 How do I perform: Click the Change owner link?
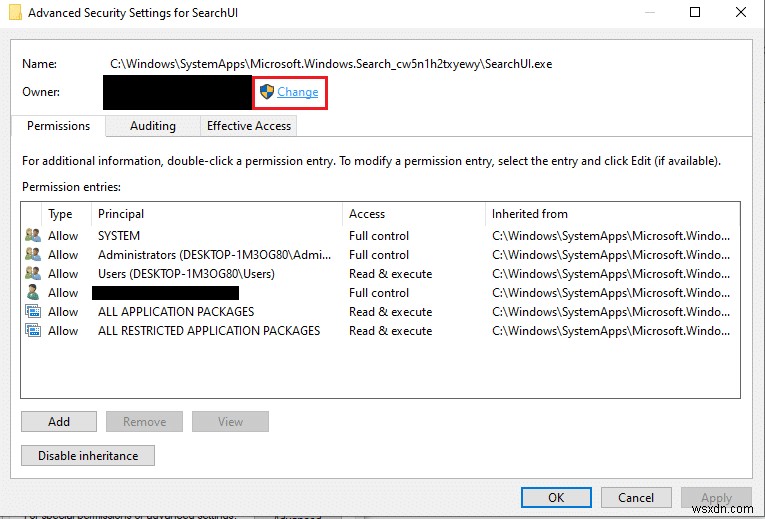coord(297,92)
